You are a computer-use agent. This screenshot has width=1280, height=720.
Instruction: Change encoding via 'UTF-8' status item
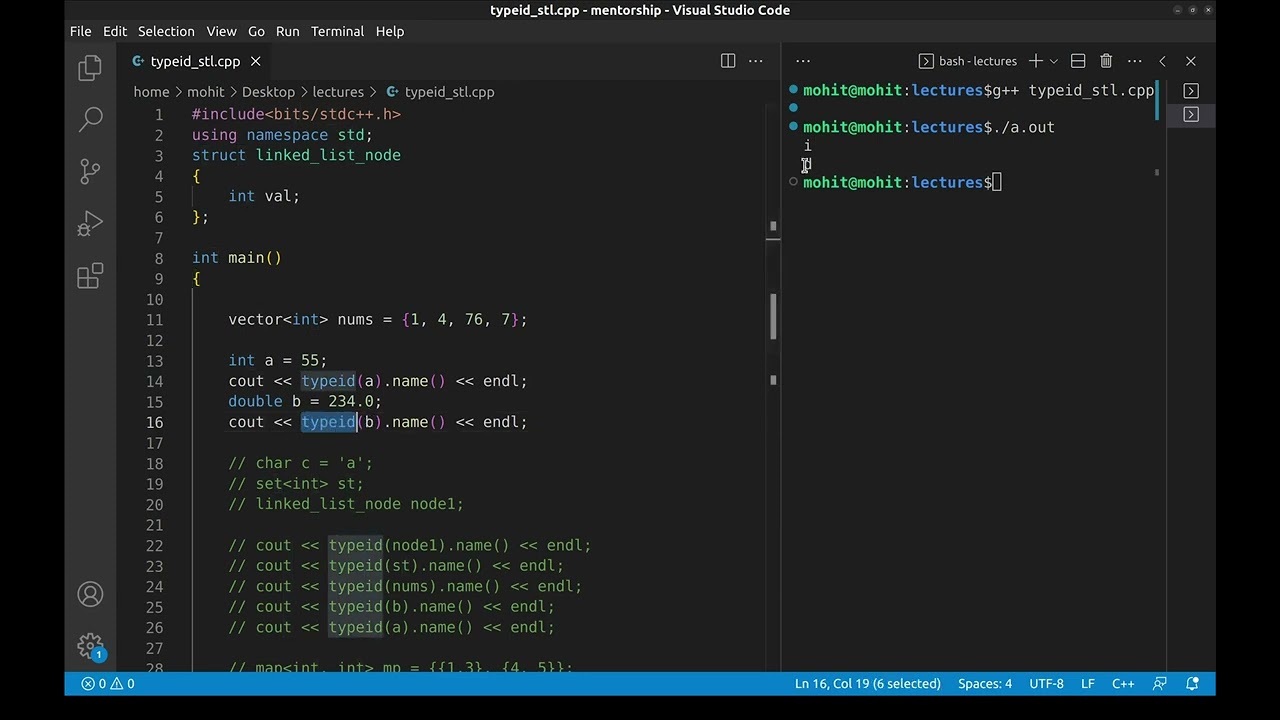click(x=1047, y=684)
